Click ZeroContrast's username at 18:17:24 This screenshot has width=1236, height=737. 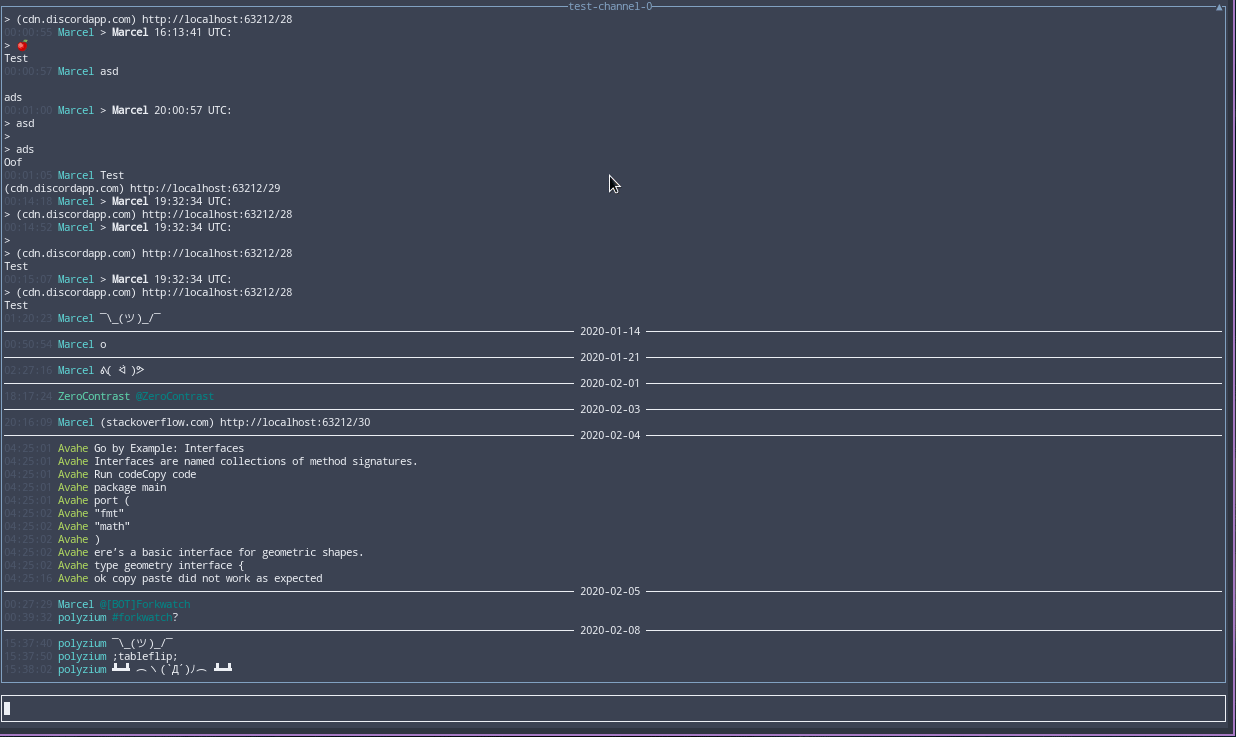point(94,396)
